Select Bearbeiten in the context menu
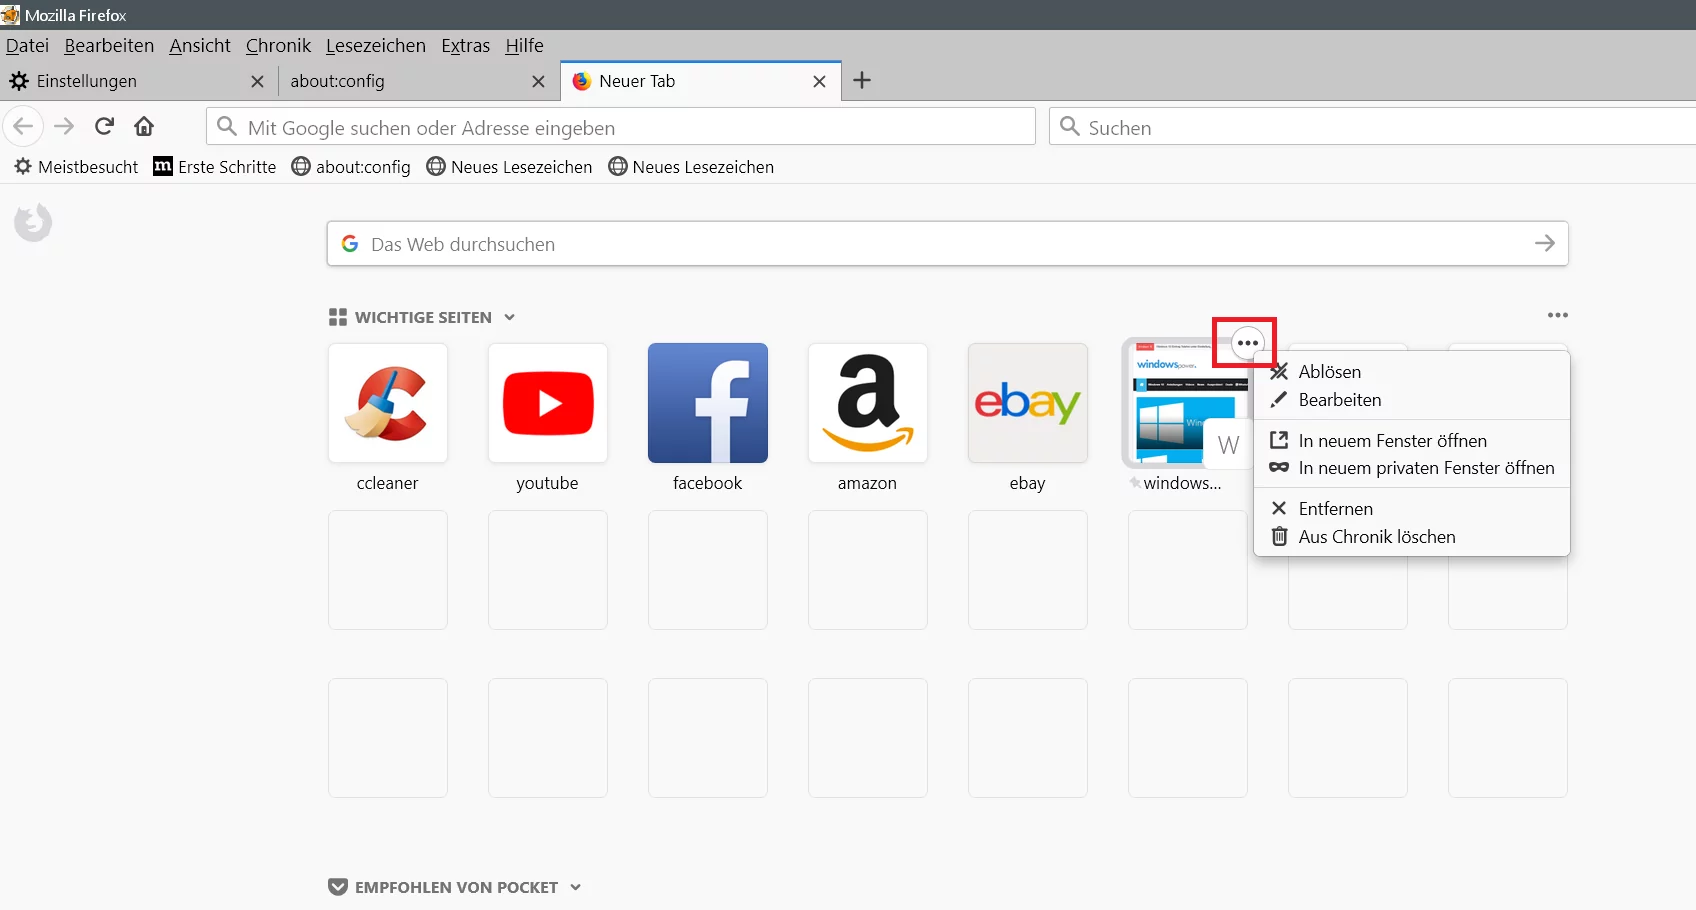The width and height of the screenshot is (1696, 910). pyautogui.click(x=1338, y=399)
